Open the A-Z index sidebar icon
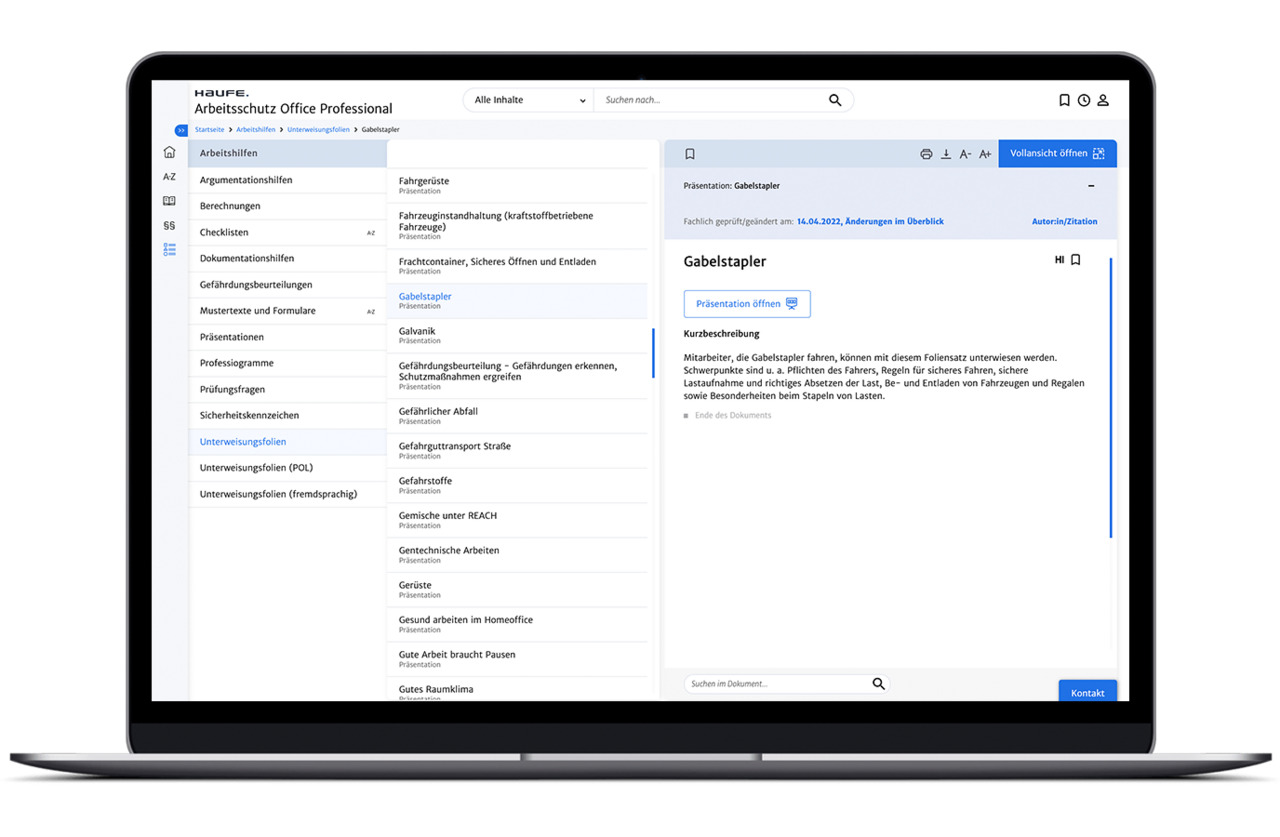The image size is (1280, 837). pyautogui.click(x=169, y=177)
